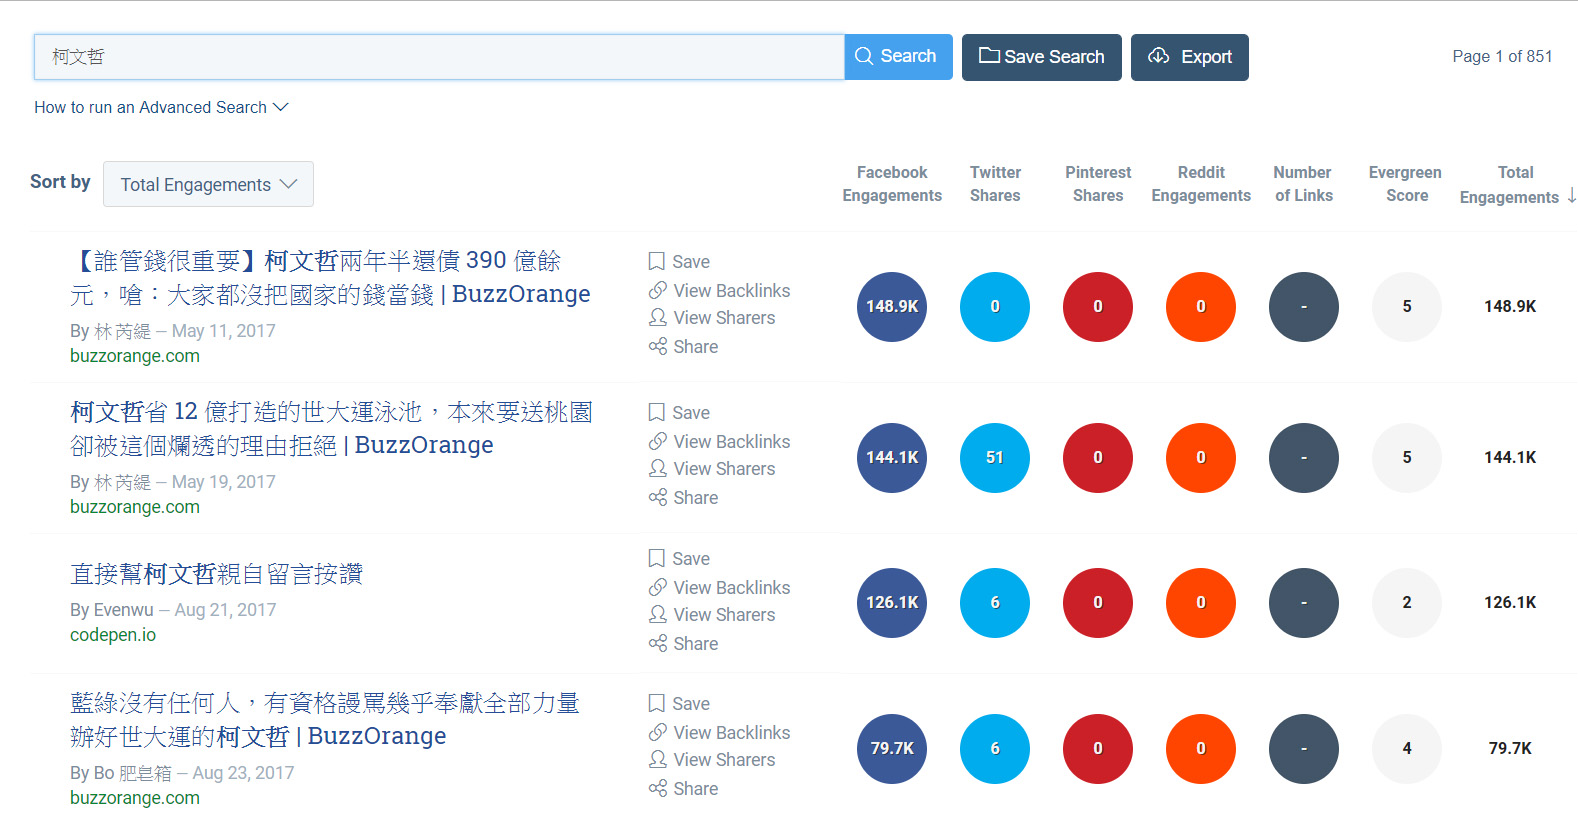Click the View Sharers person icon for third article

tap(657, 614)
